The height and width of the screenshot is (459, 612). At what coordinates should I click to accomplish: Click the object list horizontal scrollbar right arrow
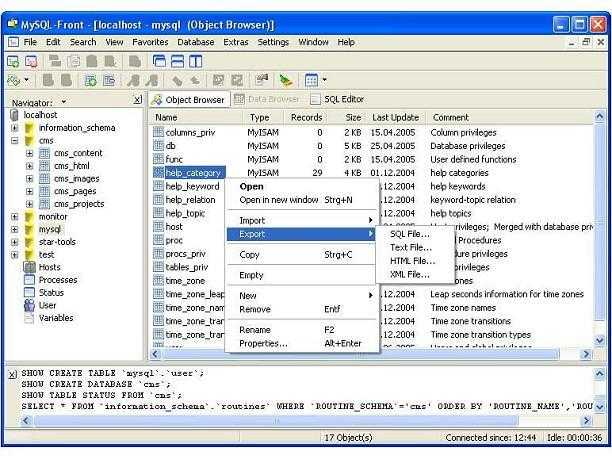pyautogui.click(x=586, y=354)
